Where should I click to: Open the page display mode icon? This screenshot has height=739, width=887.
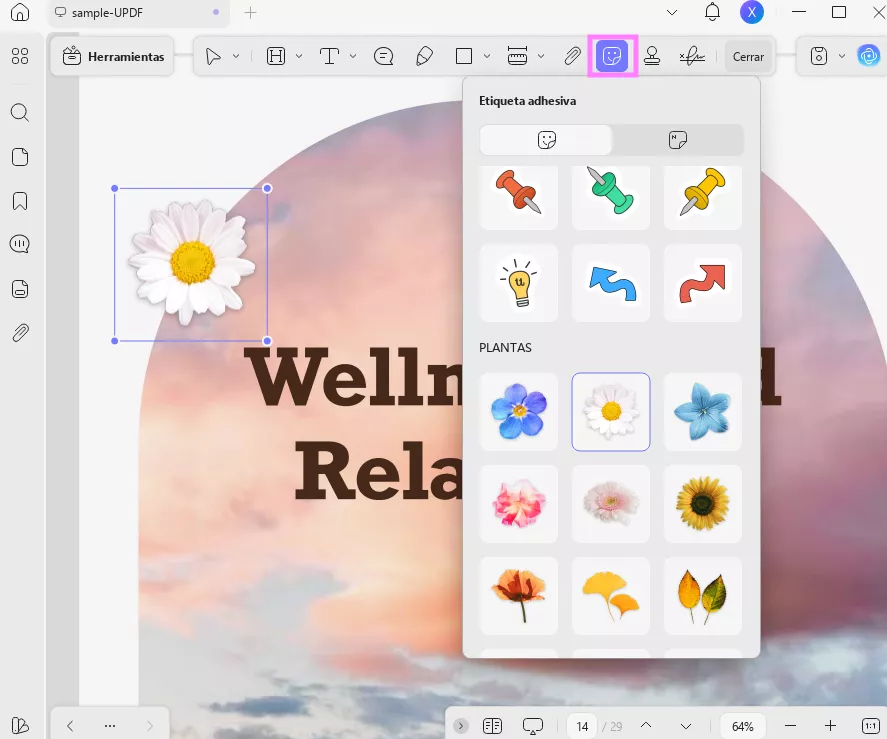492,725
